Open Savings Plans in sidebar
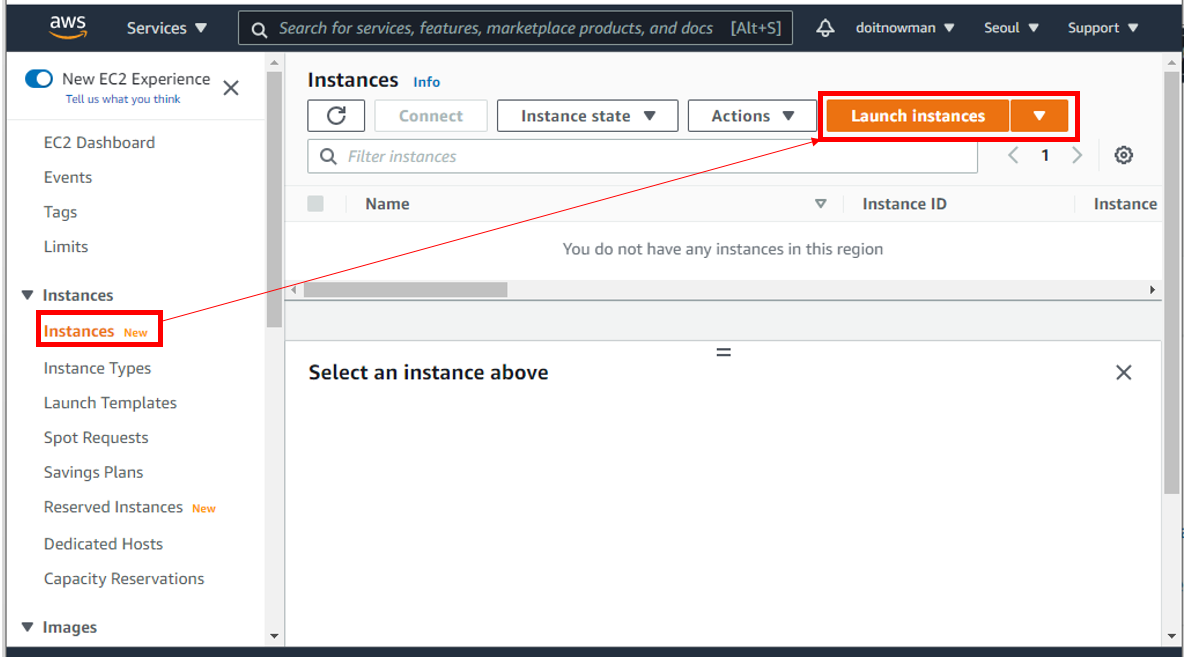 tap(93, 473)
